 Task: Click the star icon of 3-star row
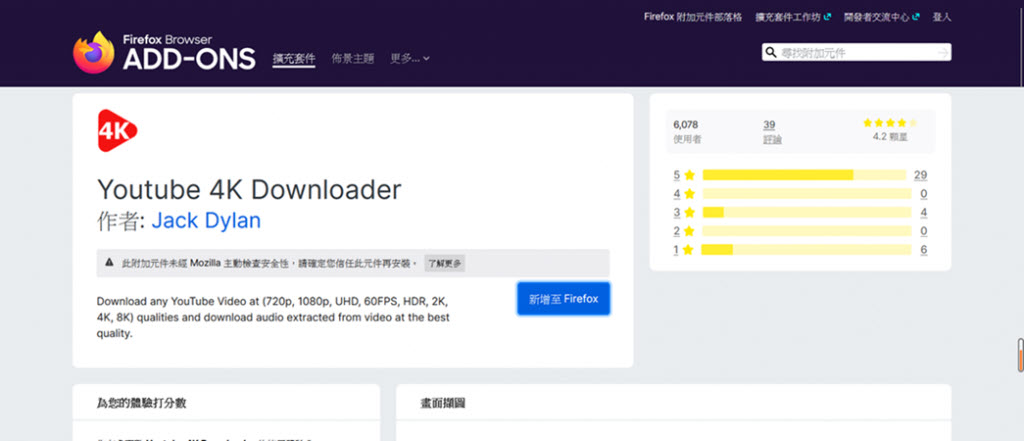pyautogui.click(x=690, y=212)
